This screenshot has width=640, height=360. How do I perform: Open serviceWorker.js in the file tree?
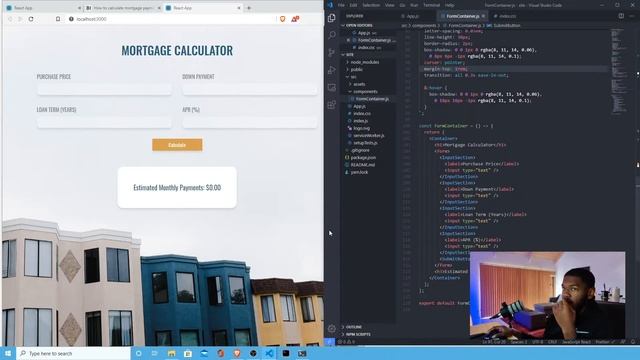point(369,136)
